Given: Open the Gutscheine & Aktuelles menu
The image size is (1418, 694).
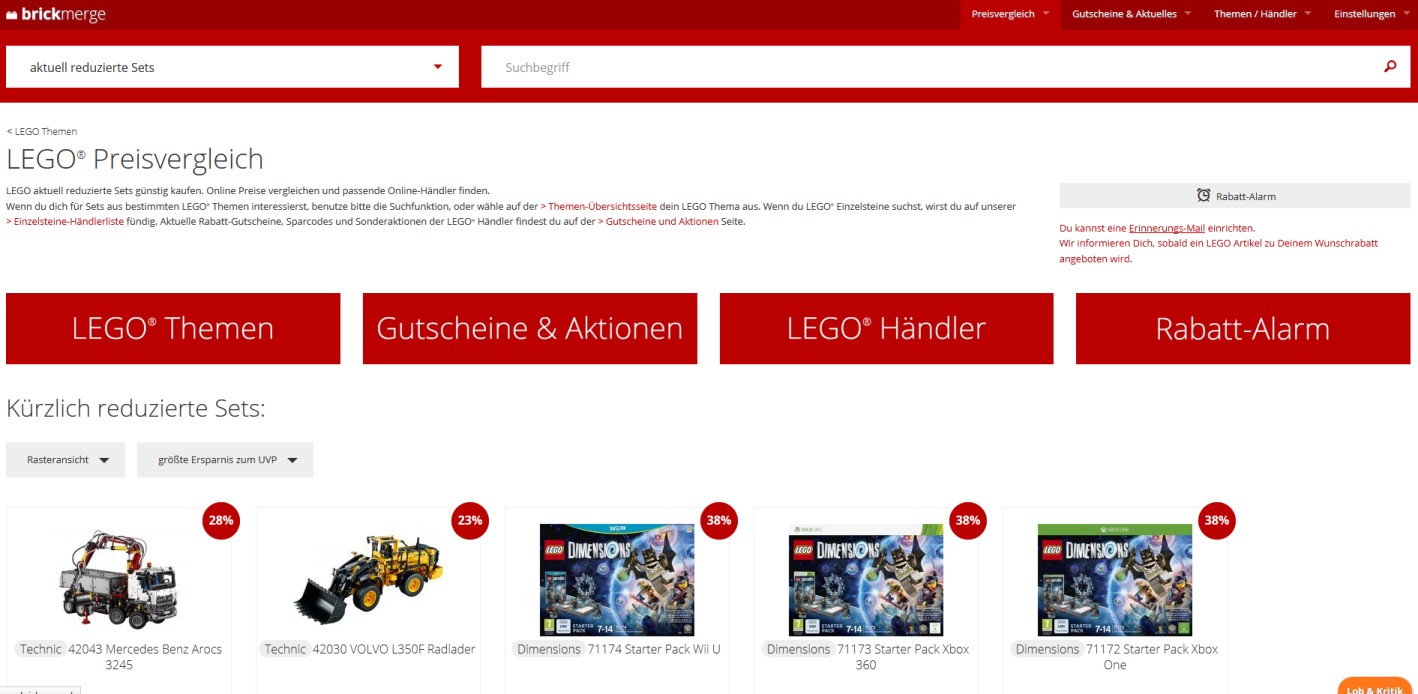Looking at the screenshot, I should click(x=1131, y=14).
